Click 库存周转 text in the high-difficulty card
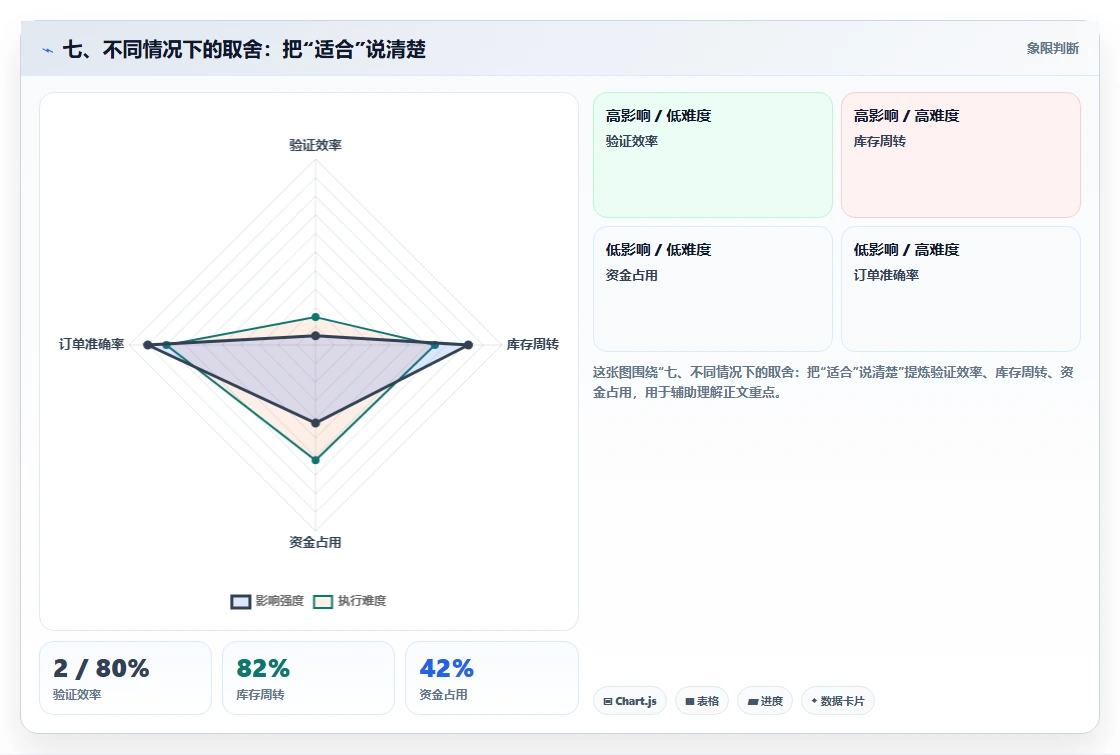Screen dimensions: 1120x755 (879, 141)
